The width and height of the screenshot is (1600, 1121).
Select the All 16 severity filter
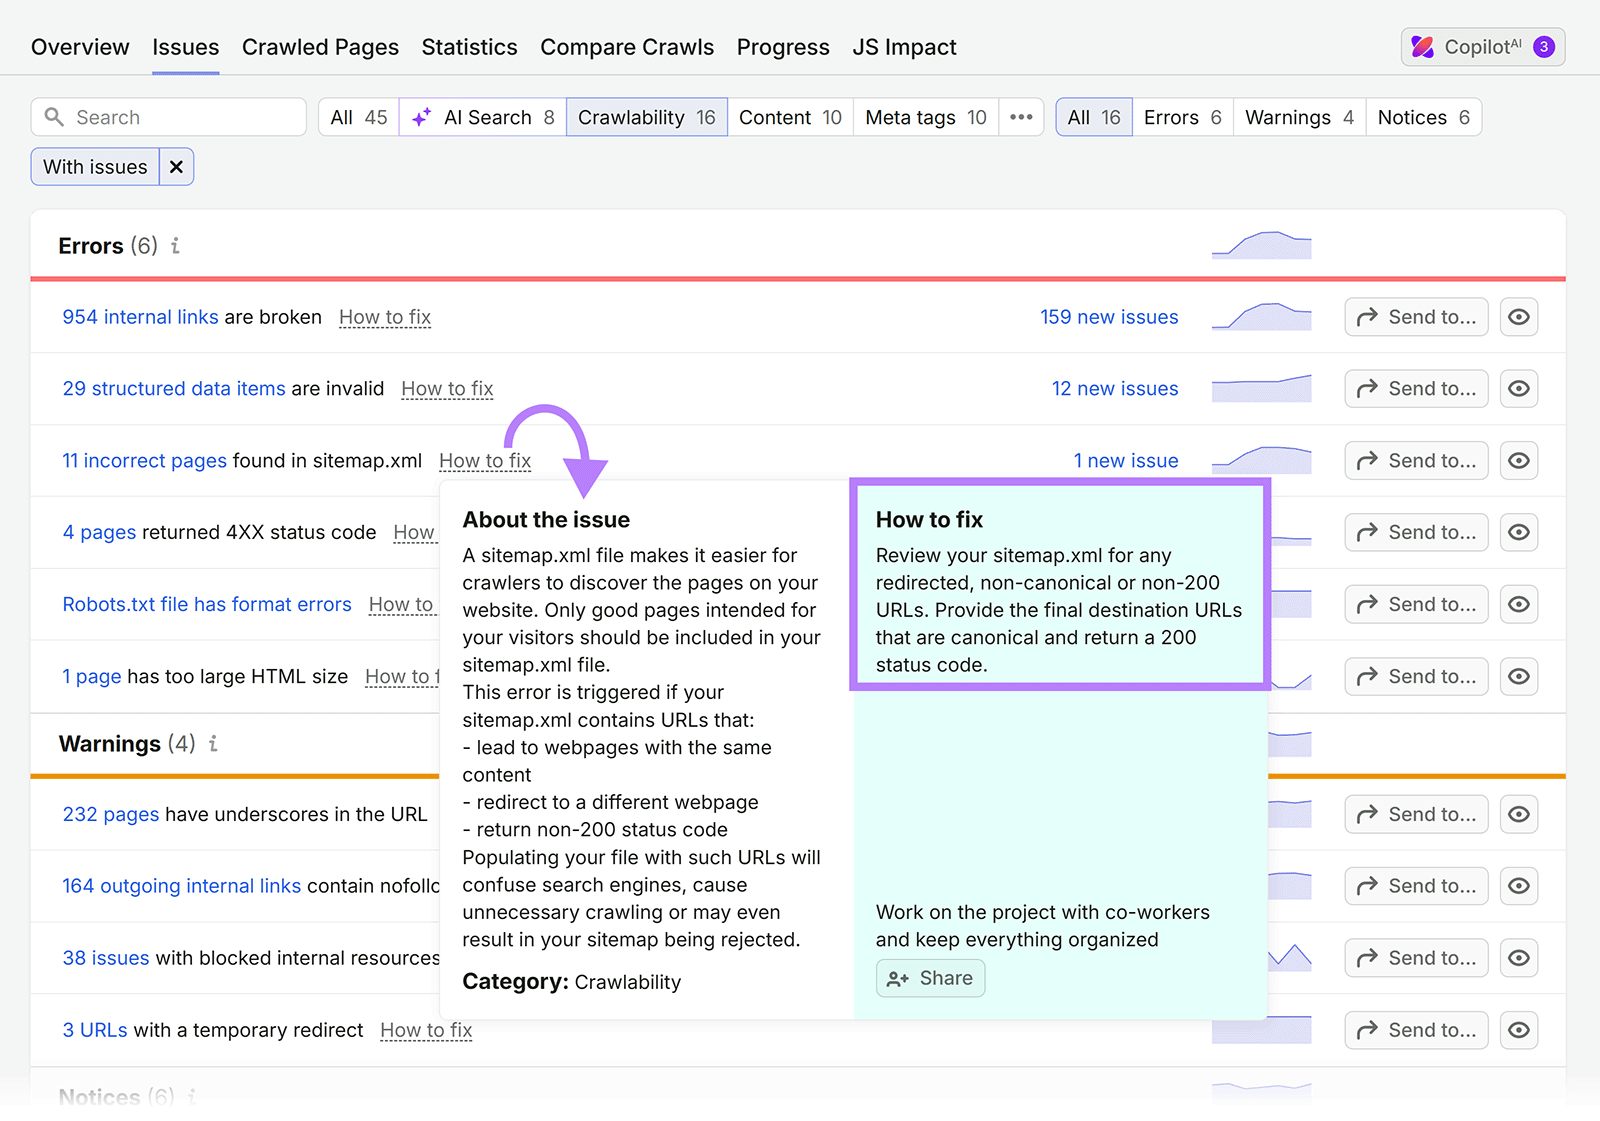point(1094,117)
